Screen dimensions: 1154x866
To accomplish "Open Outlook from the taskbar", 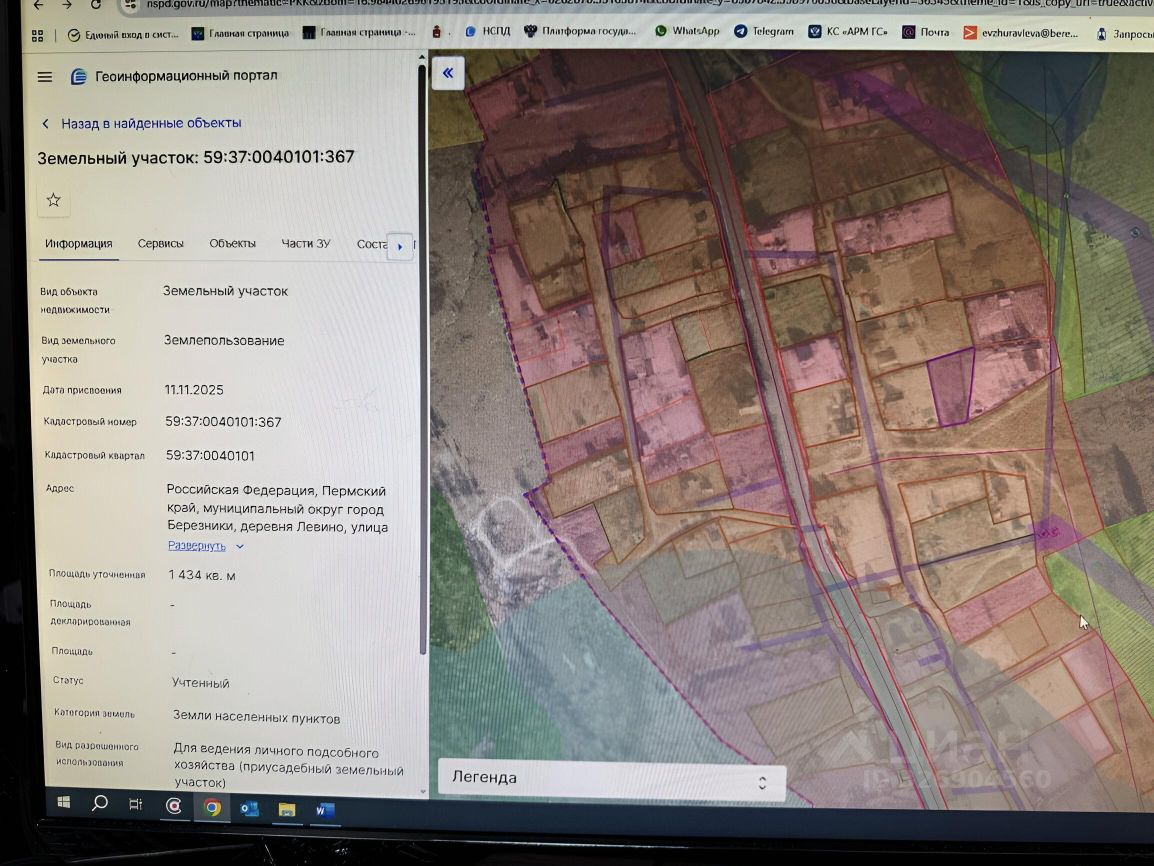I will click(249, 809).
